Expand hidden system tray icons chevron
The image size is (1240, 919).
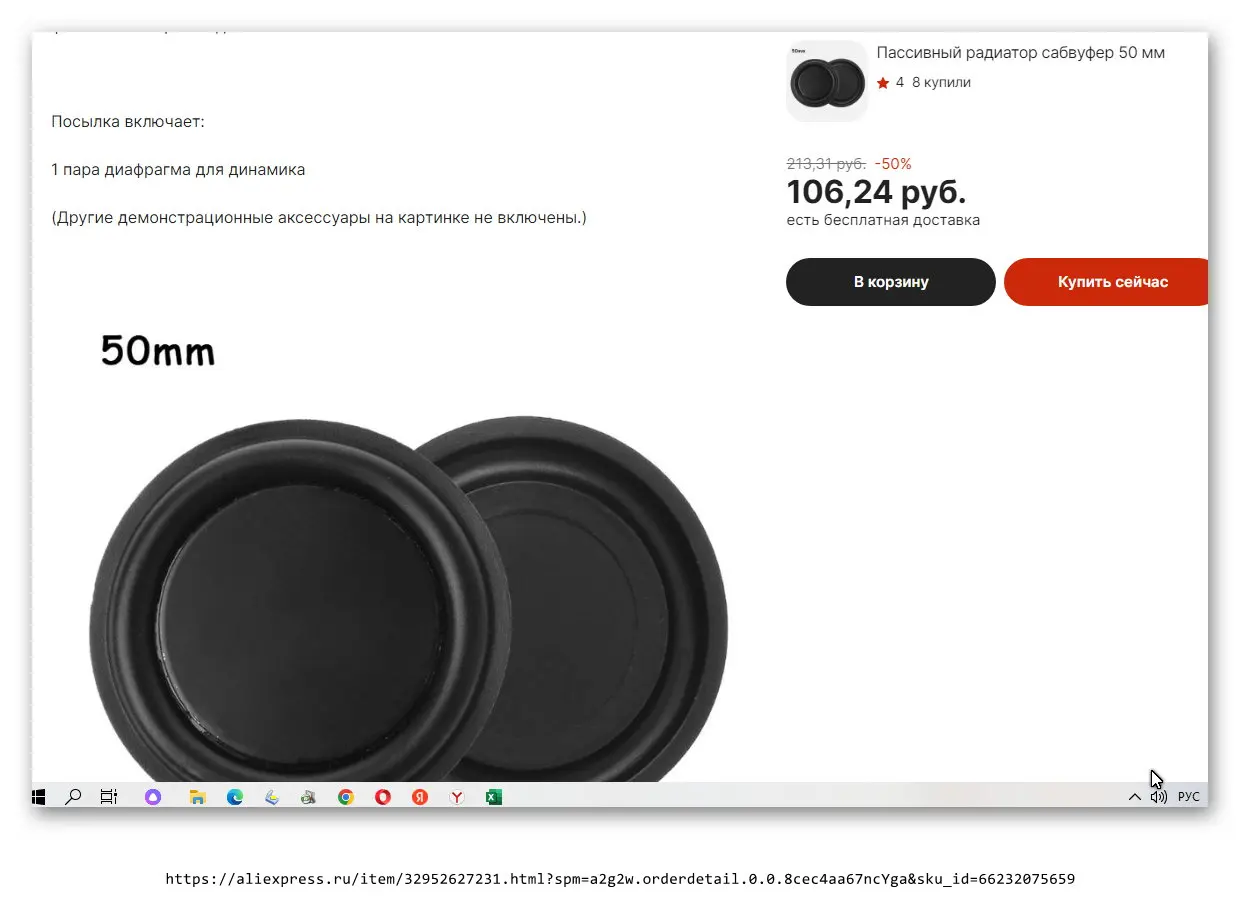(1134, 797)
